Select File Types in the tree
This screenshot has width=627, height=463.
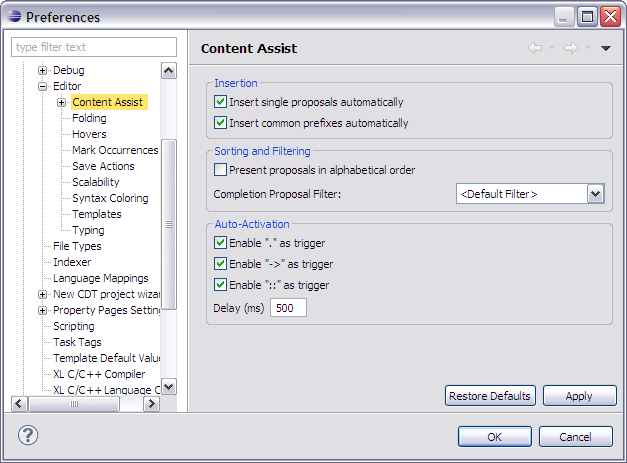[77, 246]
